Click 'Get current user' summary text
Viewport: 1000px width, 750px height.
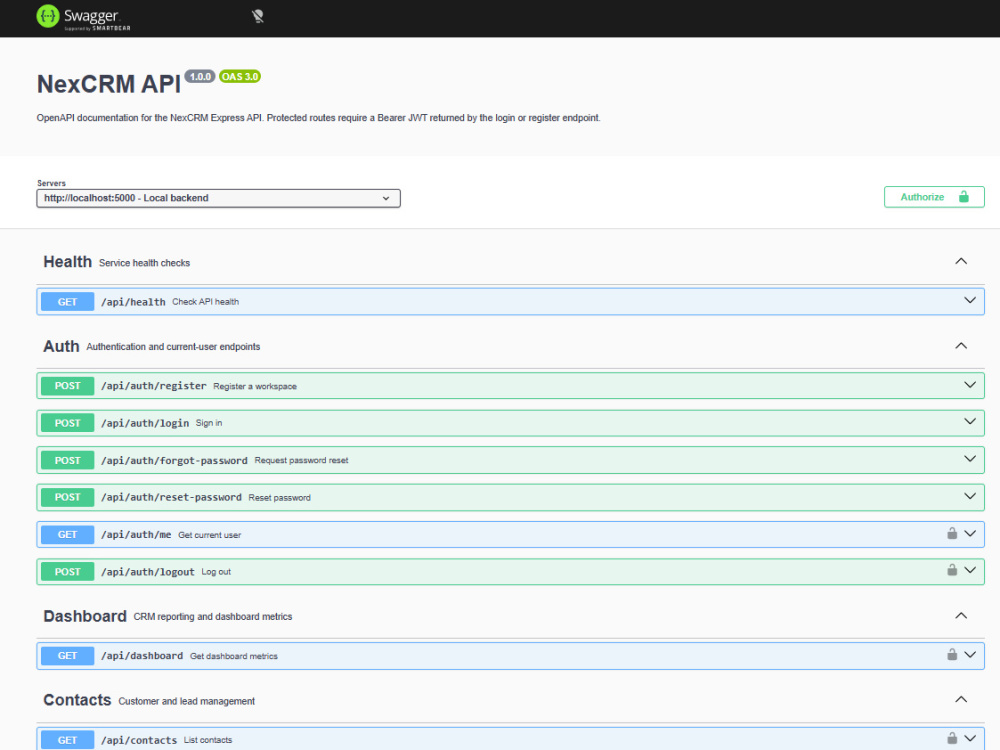[209, 535]
